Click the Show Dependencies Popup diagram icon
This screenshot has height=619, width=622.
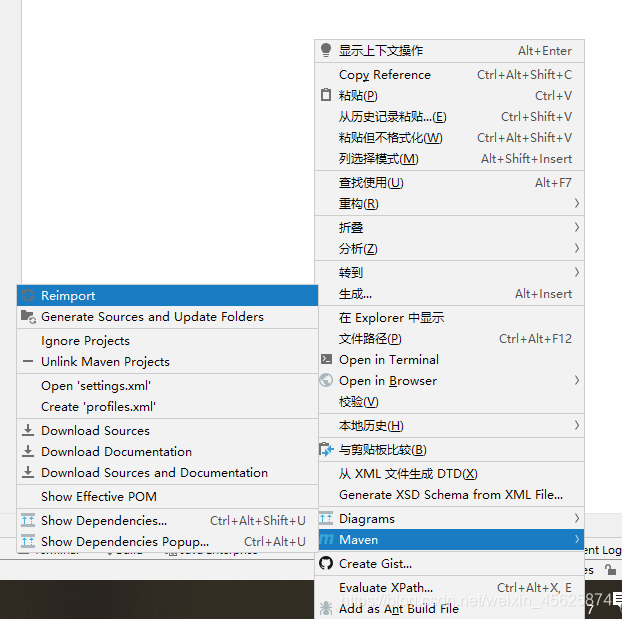coord(28,541)
